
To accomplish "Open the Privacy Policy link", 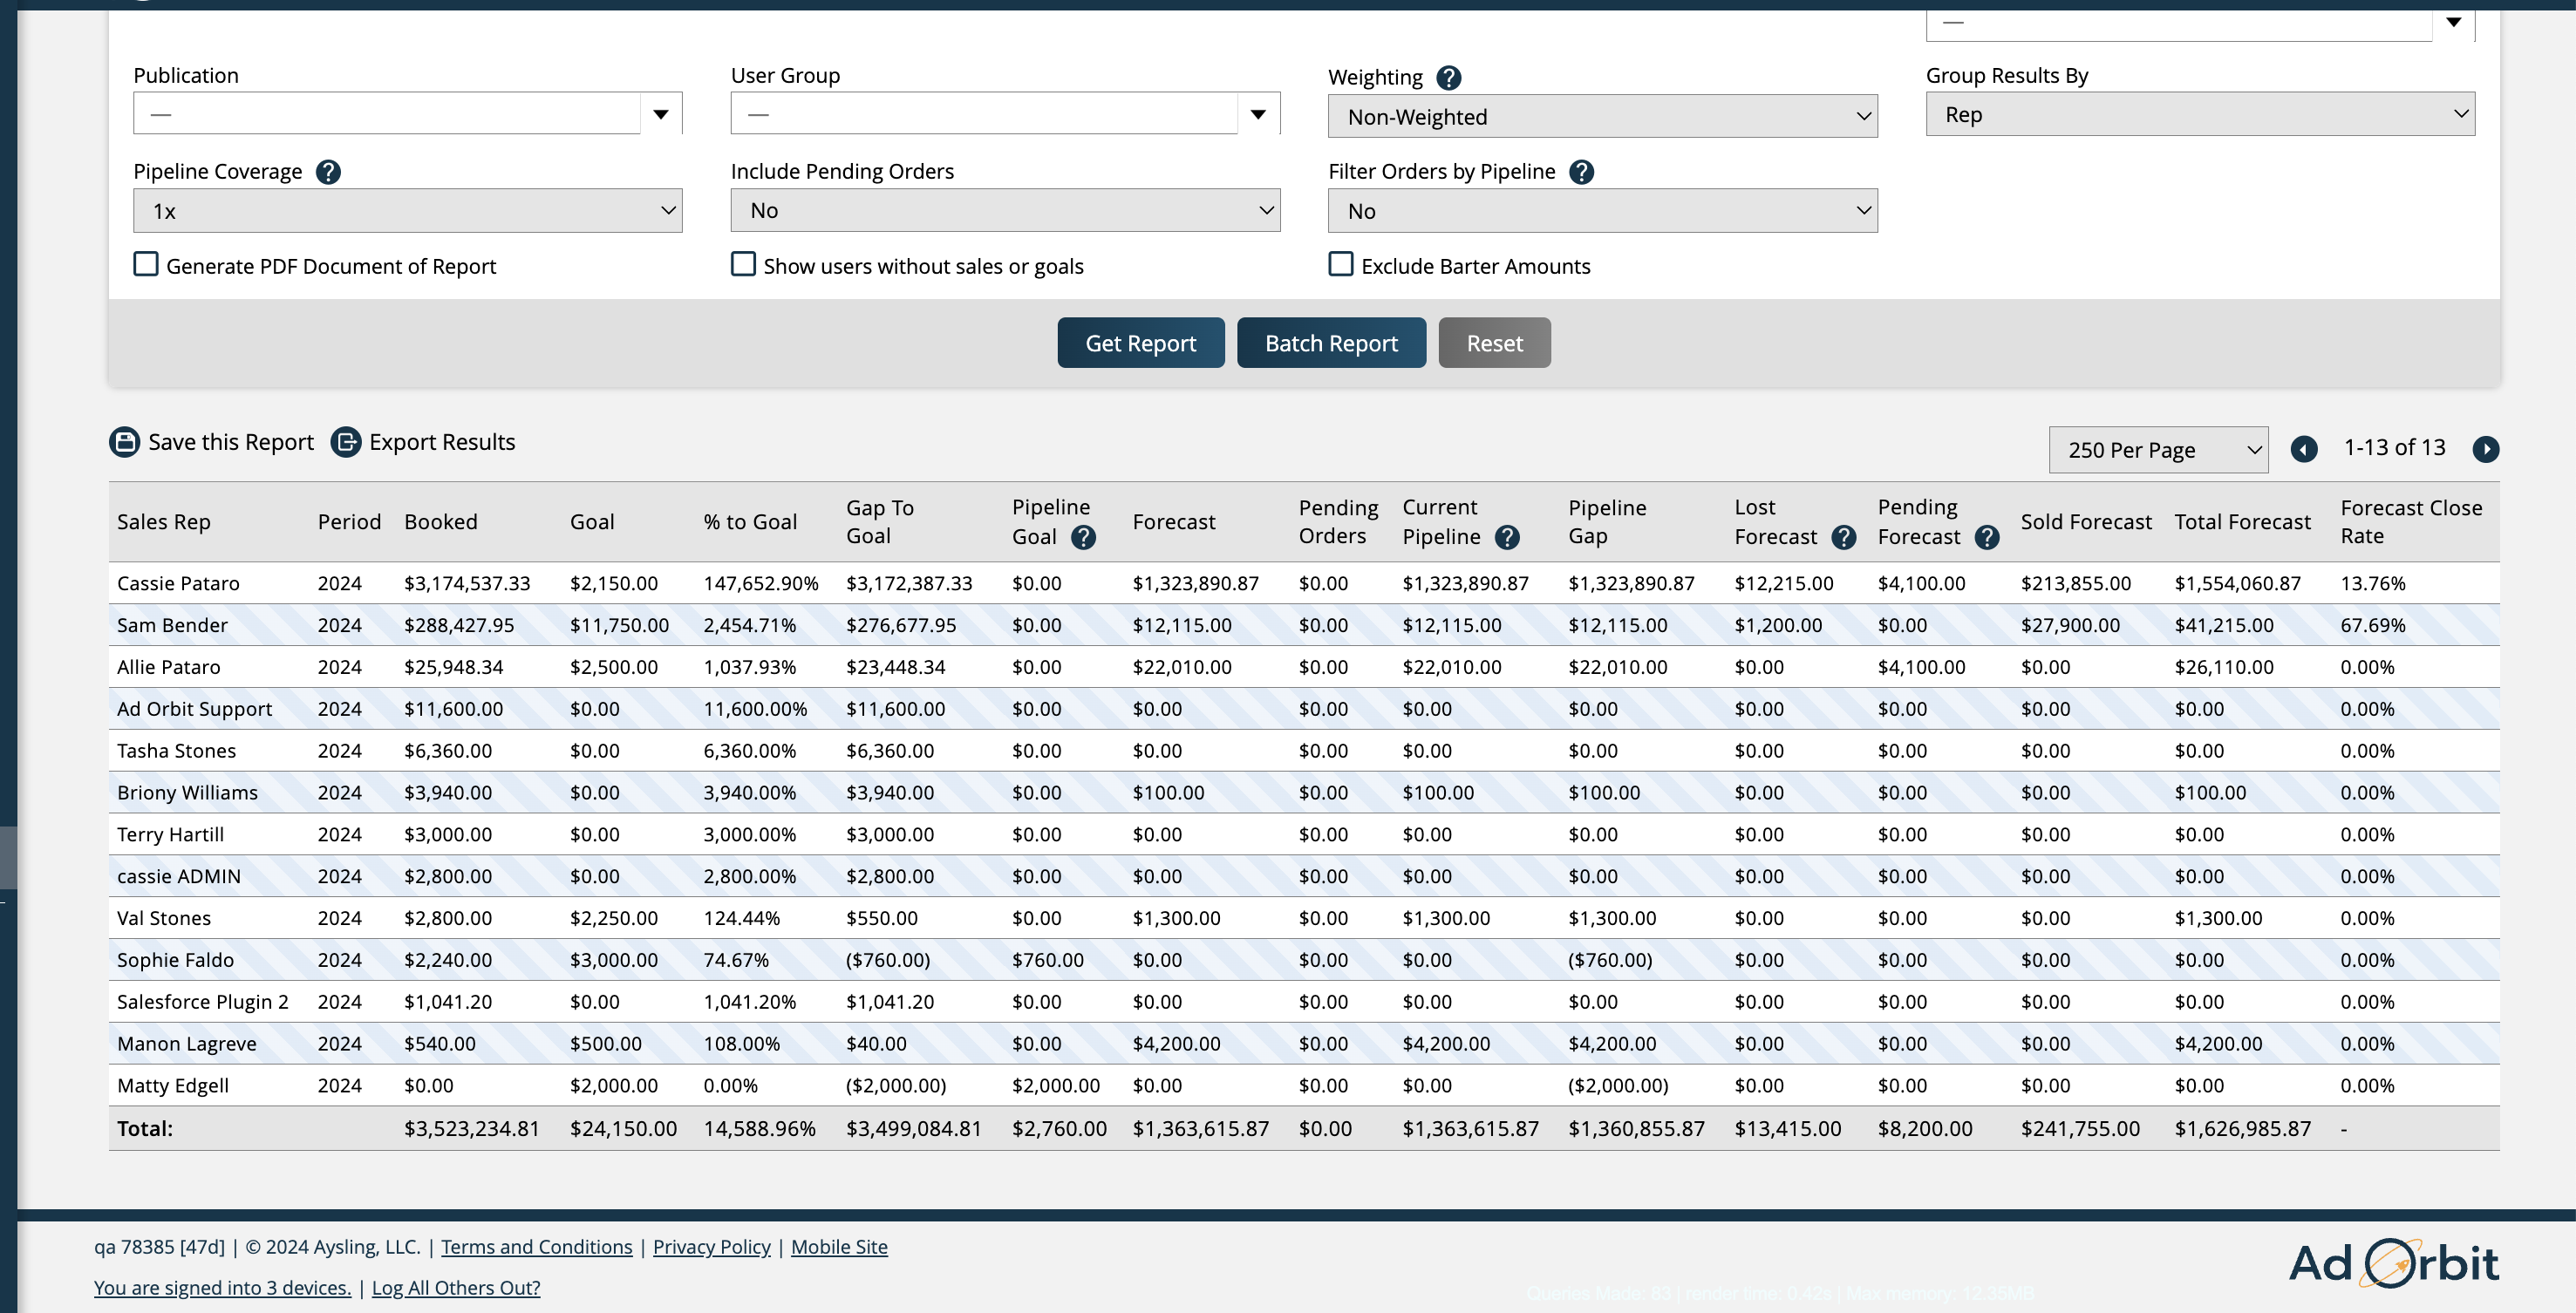I will tap(712, 1246).
